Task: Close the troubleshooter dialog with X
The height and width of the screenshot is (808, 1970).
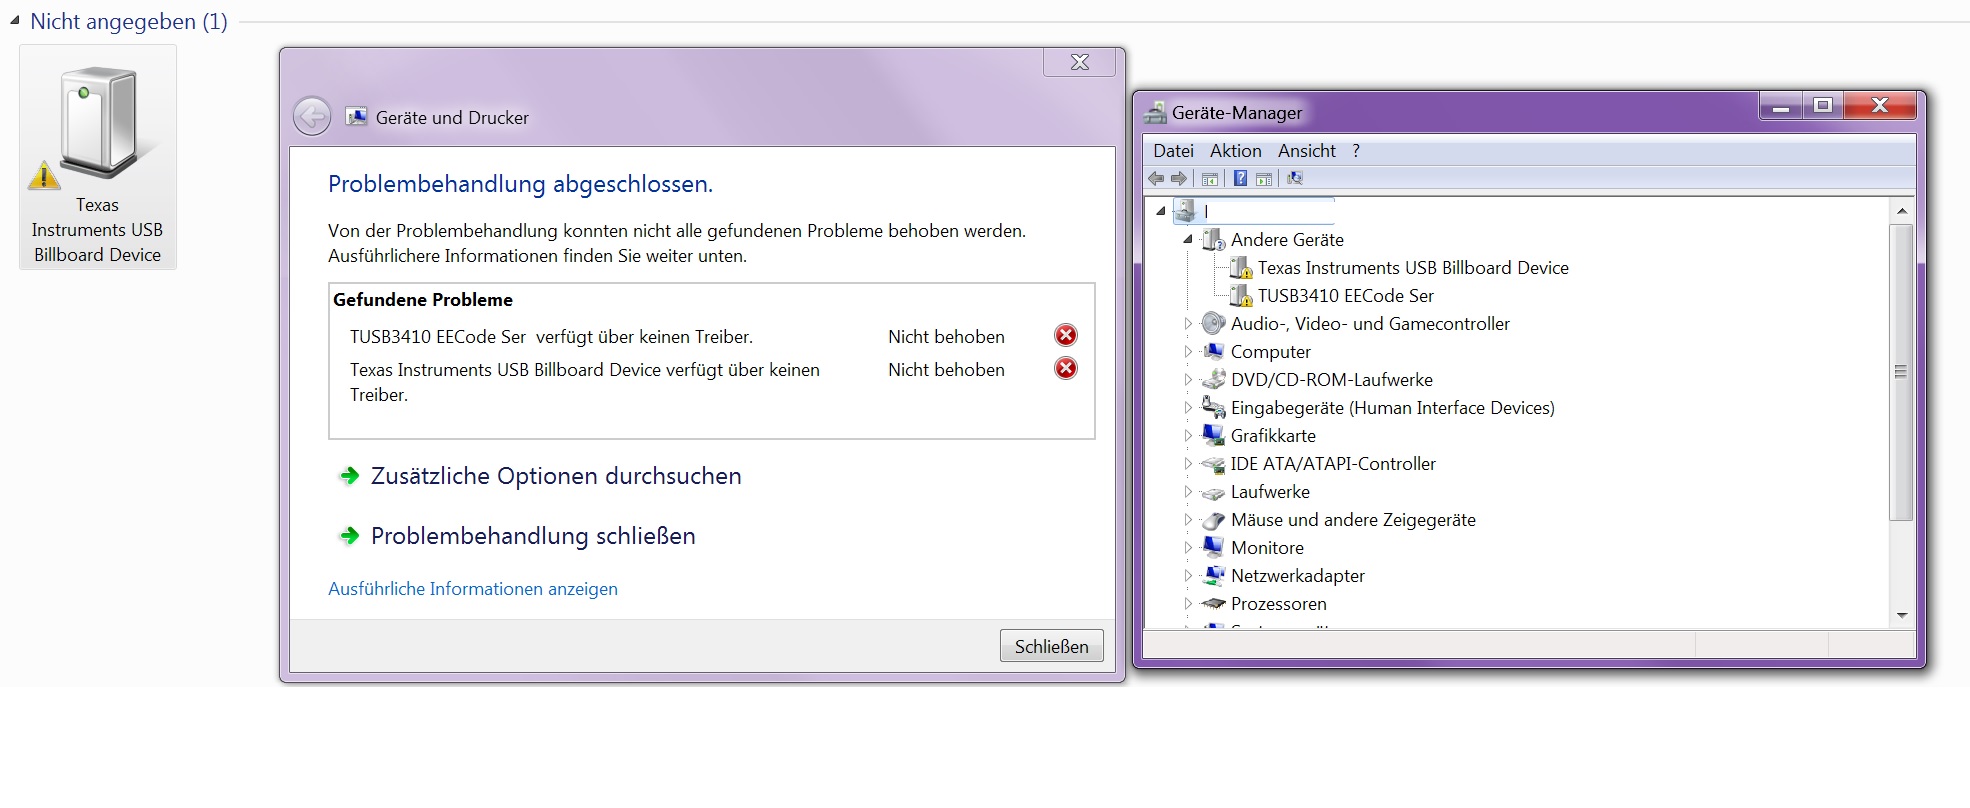Action: click(x=1079, y=62)
